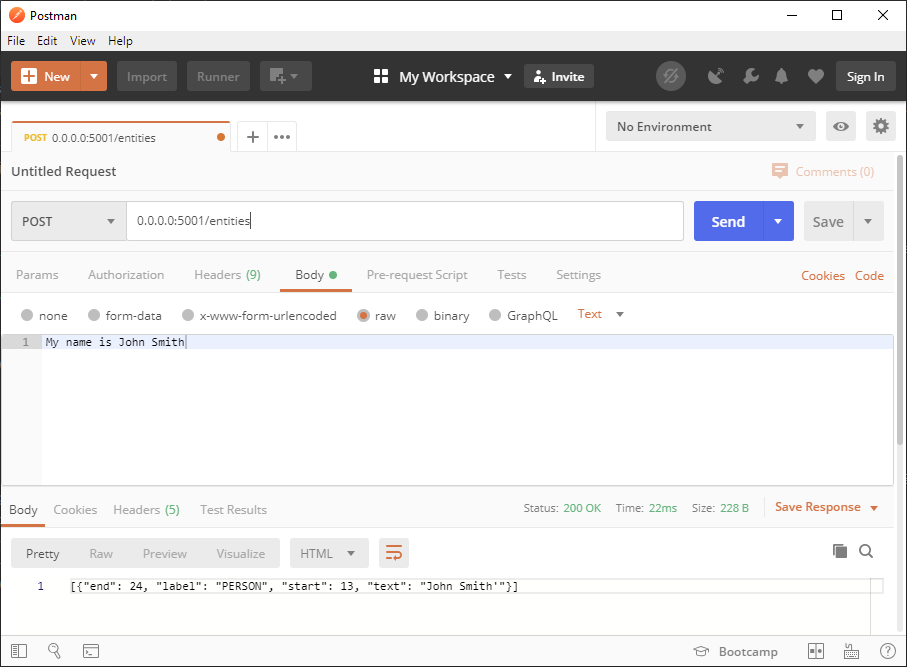
Task: Click the wrench settings icon in header
Action: [x=749, y=76]
